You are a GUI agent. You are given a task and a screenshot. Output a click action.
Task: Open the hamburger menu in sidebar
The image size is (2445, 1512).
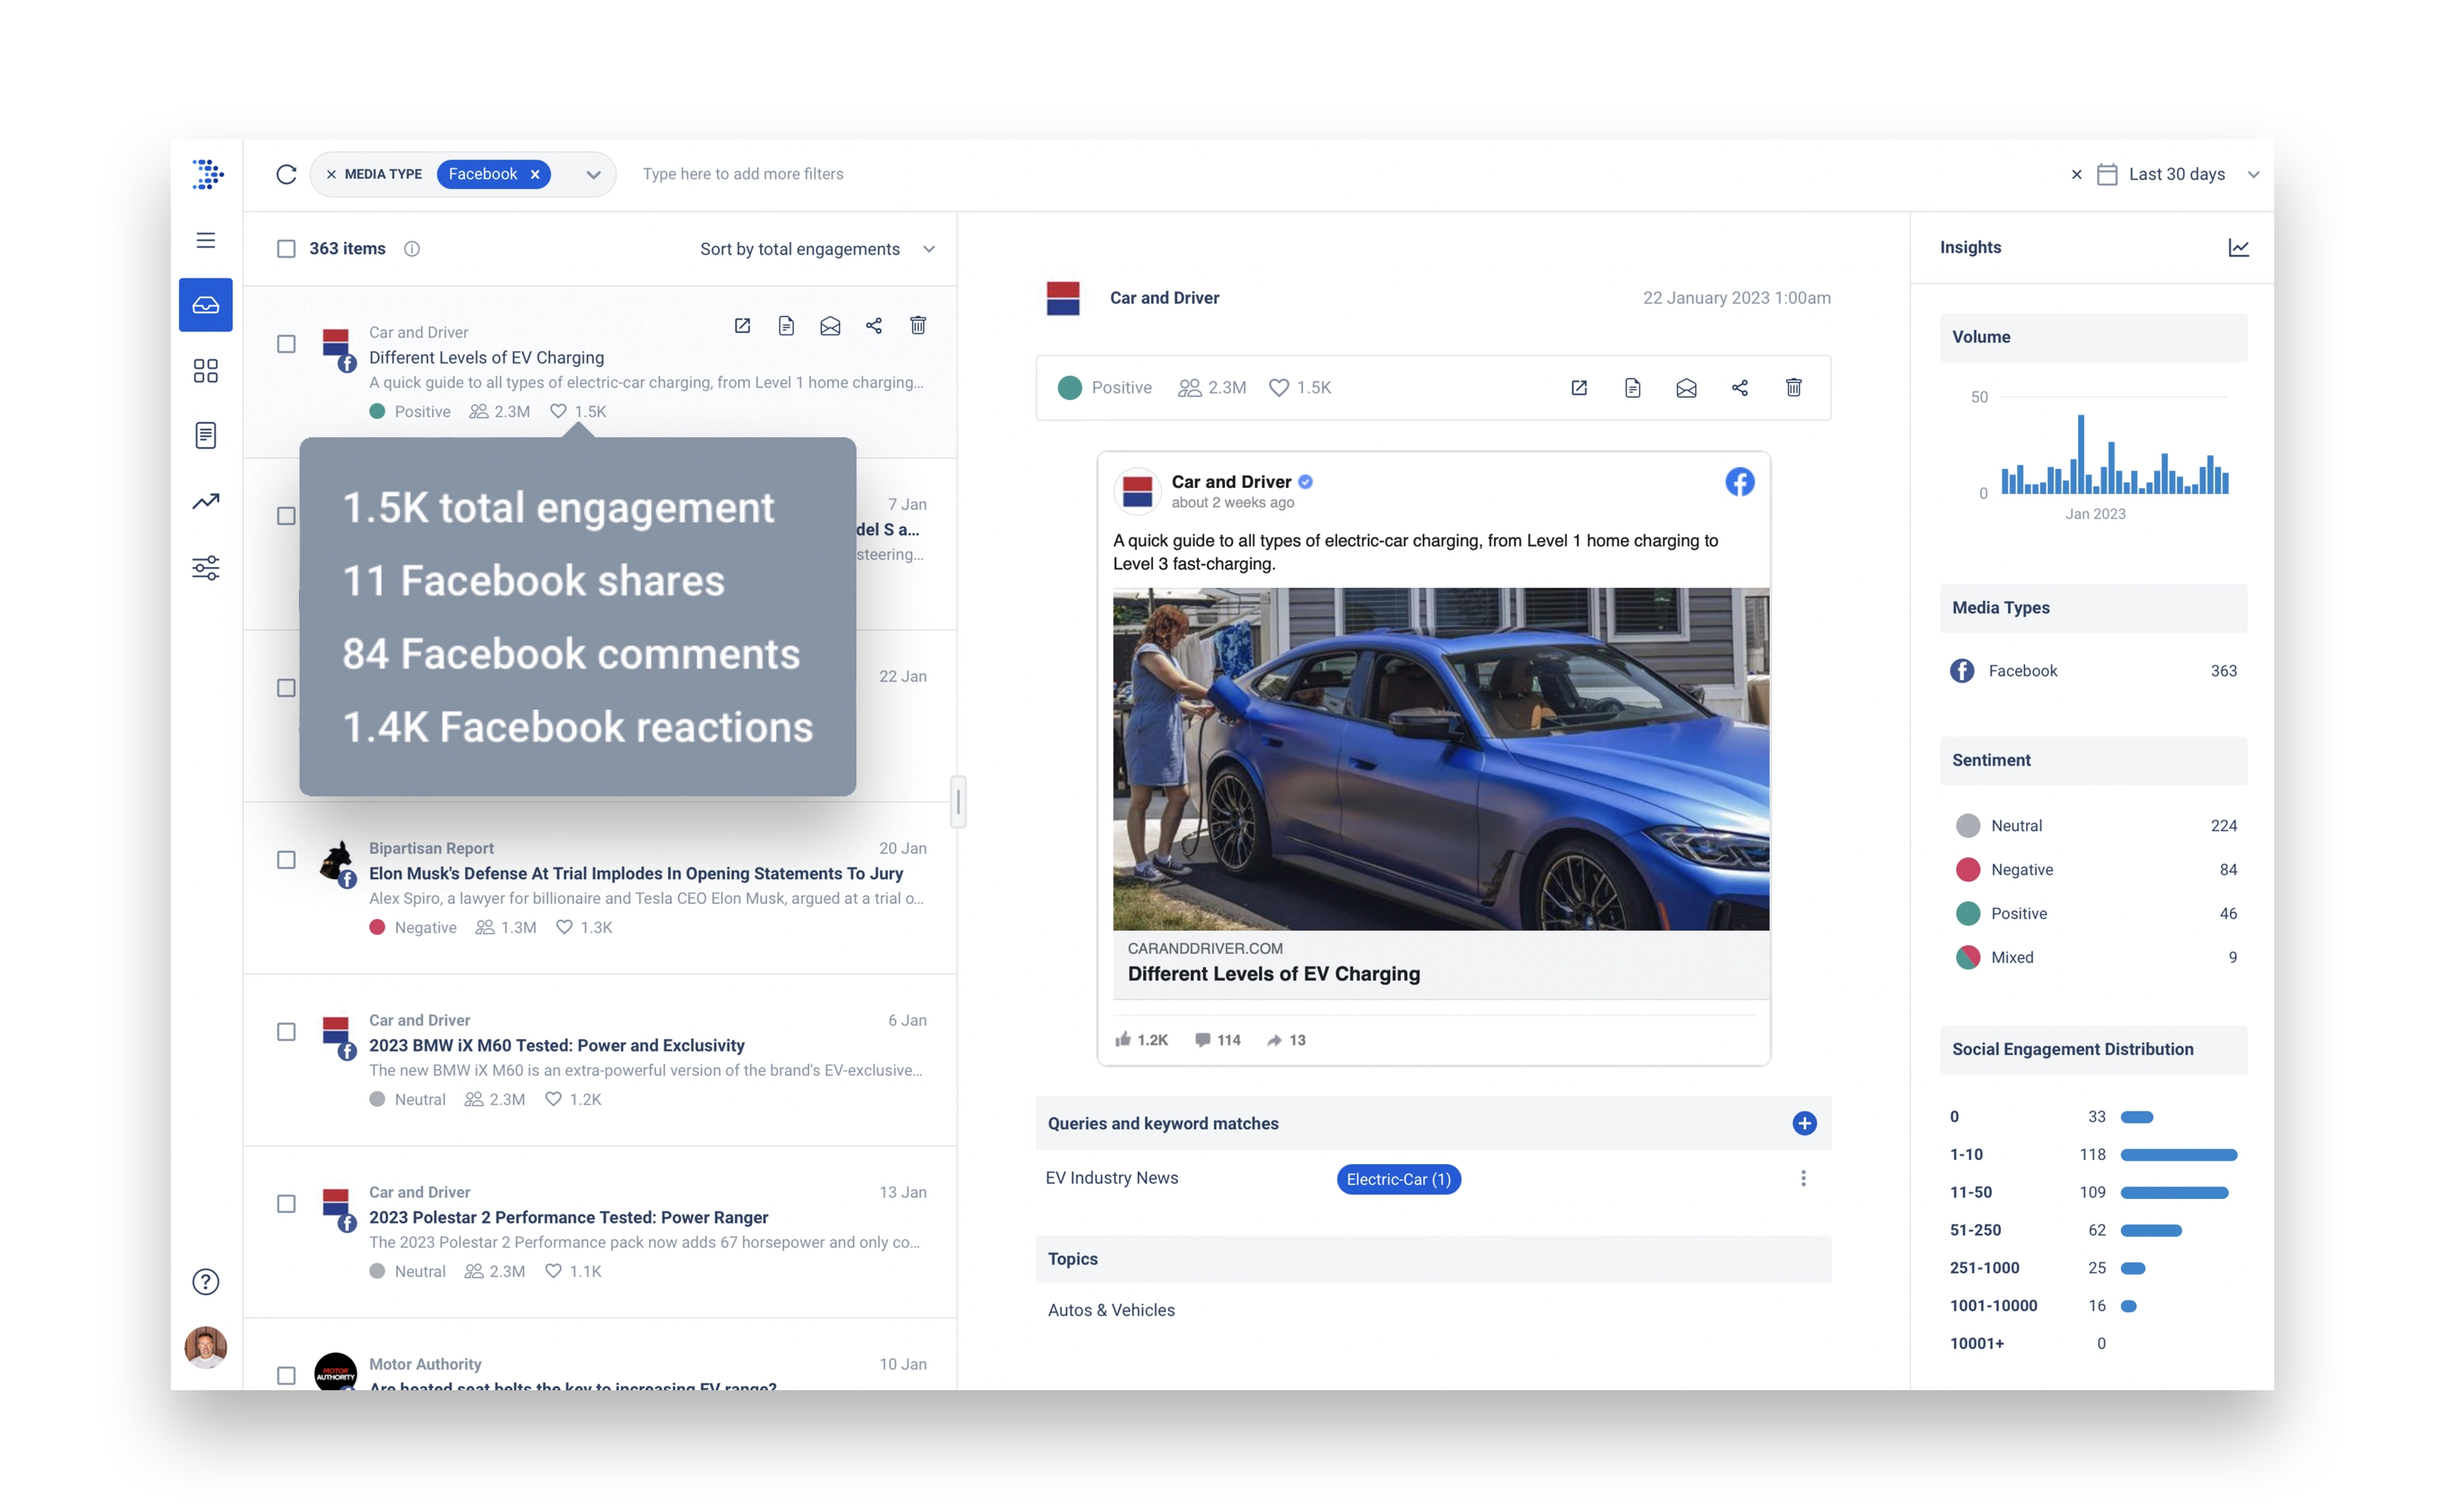[x=206, y=240]
